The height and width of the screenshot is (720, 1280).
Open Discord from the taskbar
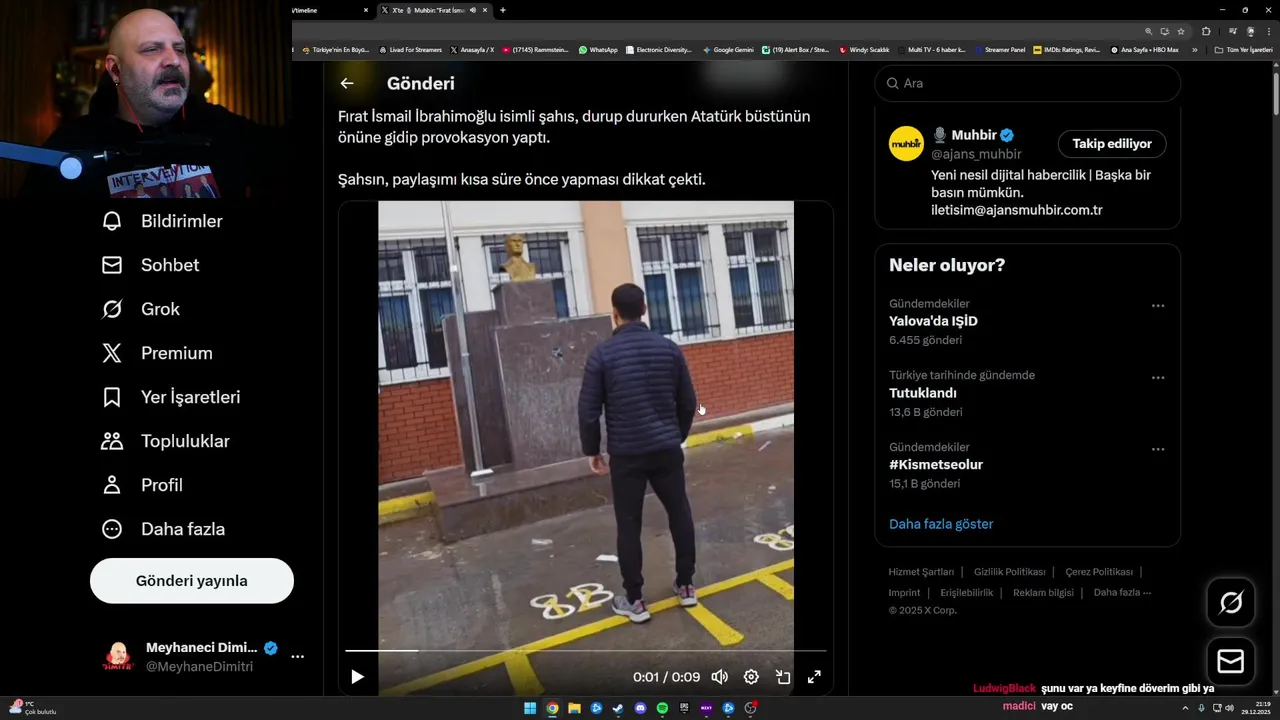pyautogui.click(x=641, y=709)
